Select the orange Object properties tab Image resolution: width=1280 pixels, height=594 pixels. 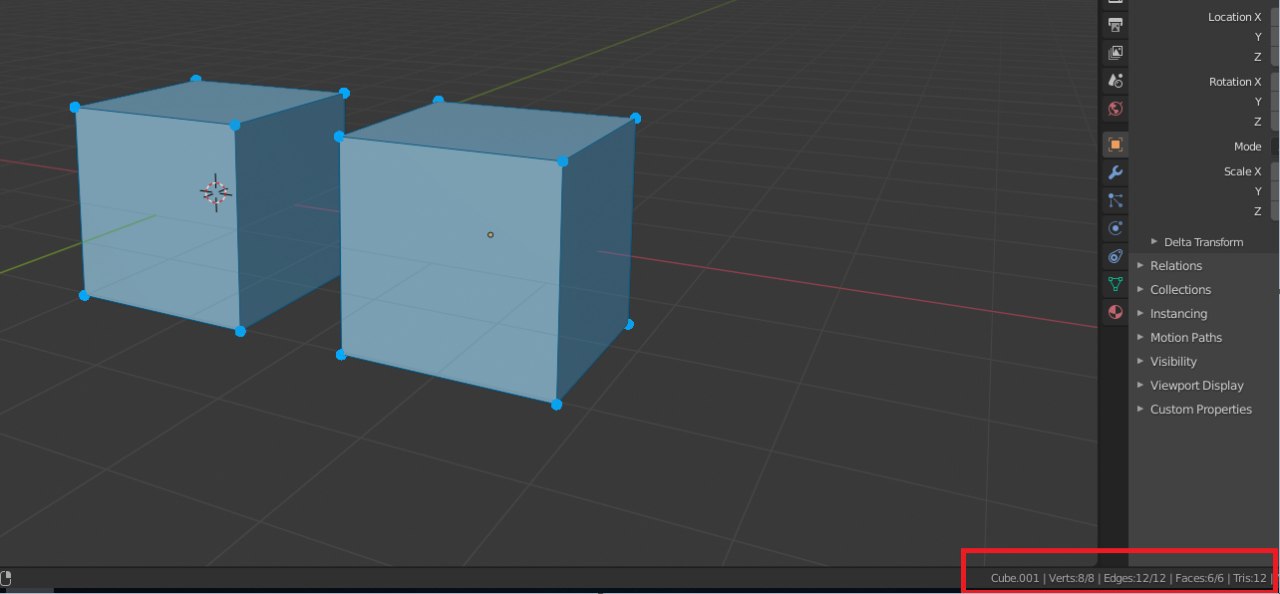[x=1116, y=145]
